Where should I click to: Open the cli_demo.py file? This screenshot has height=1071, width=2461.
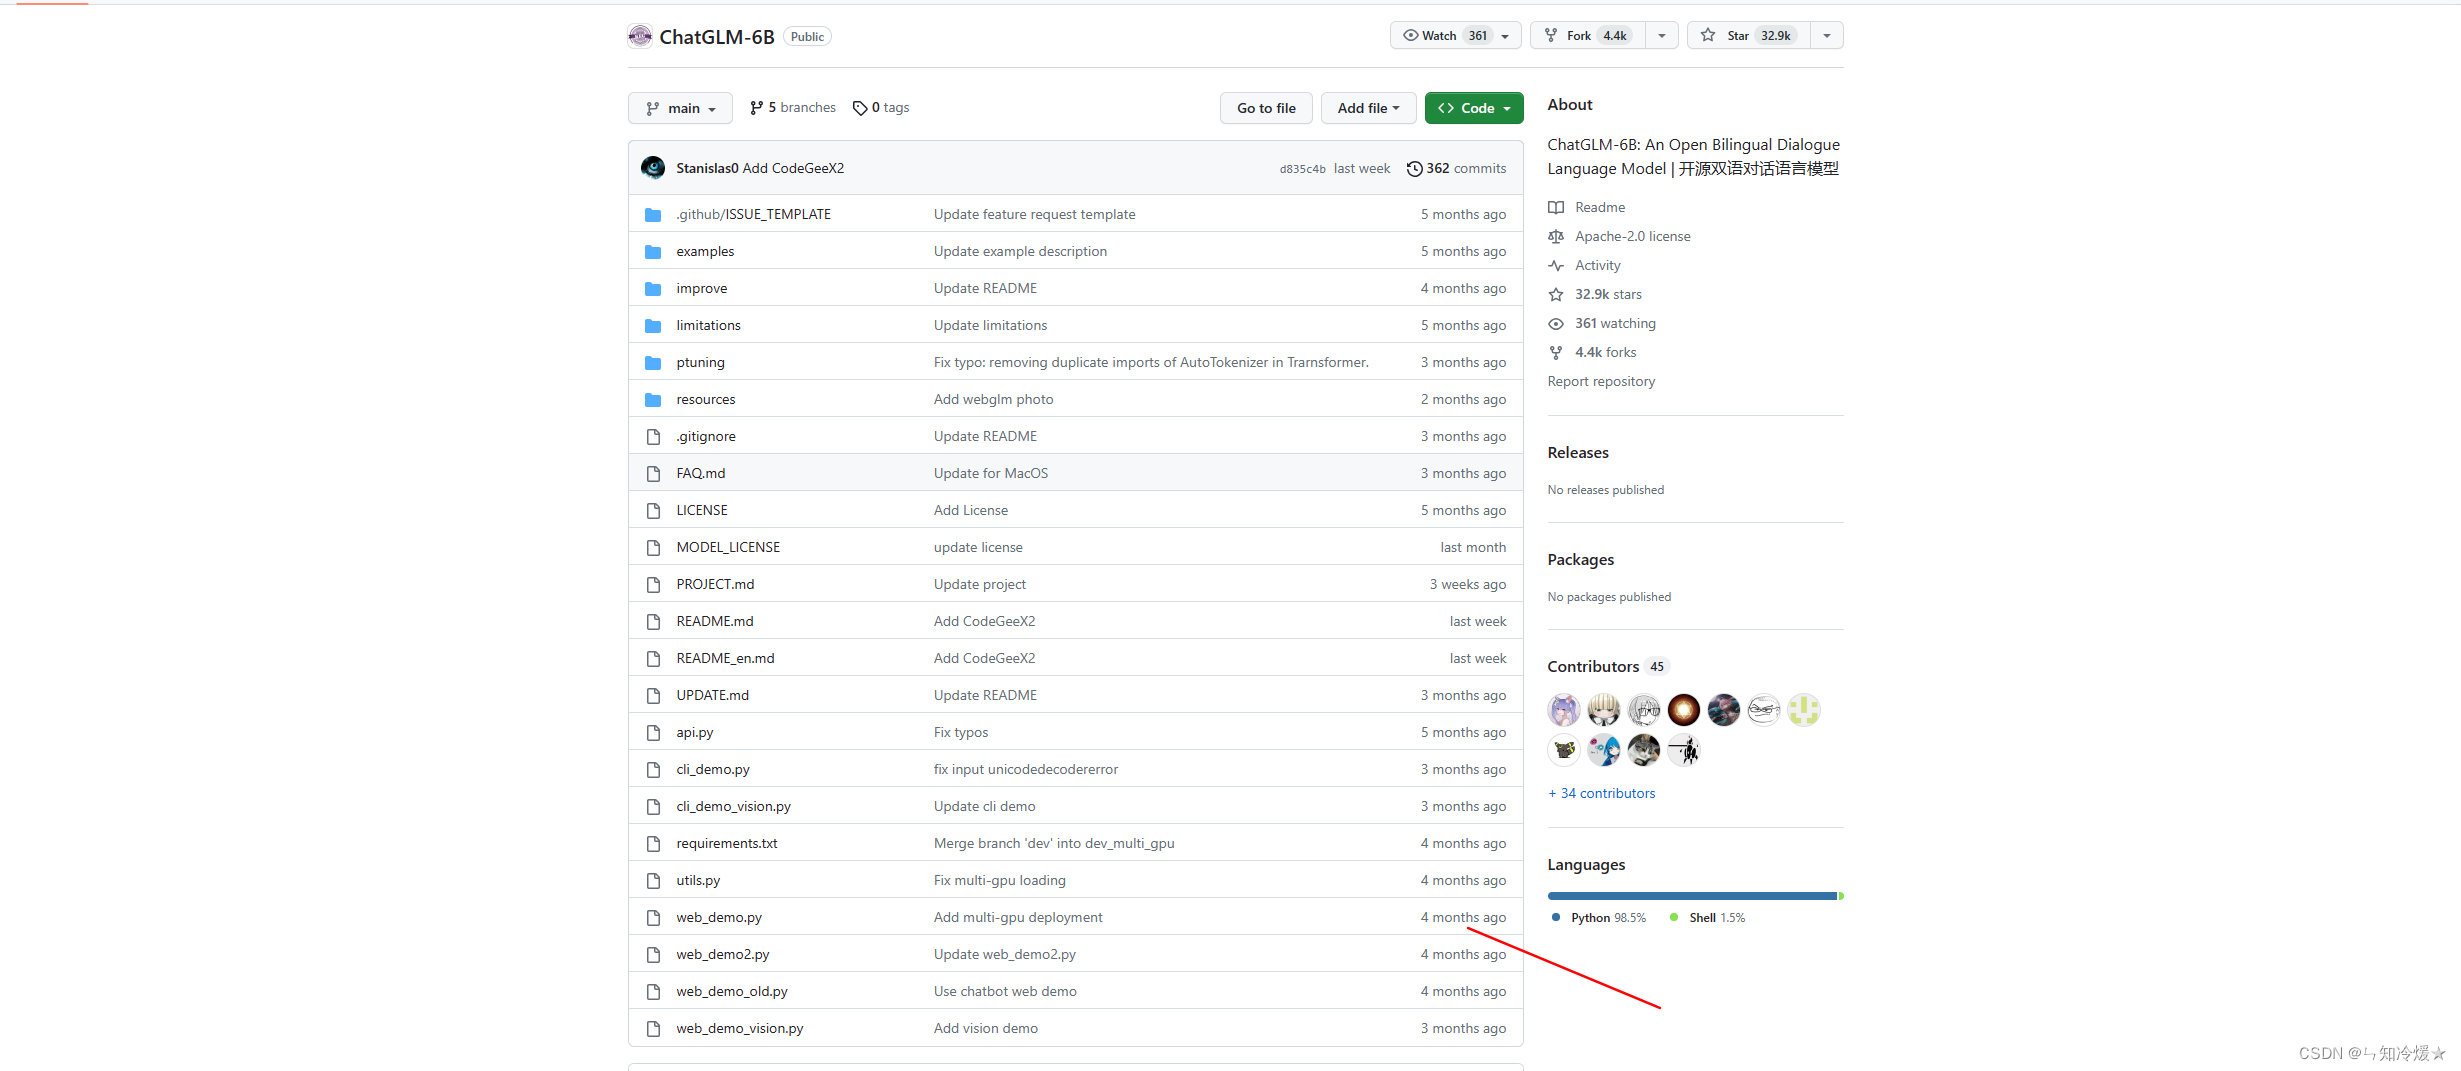(x=712, y=770)
